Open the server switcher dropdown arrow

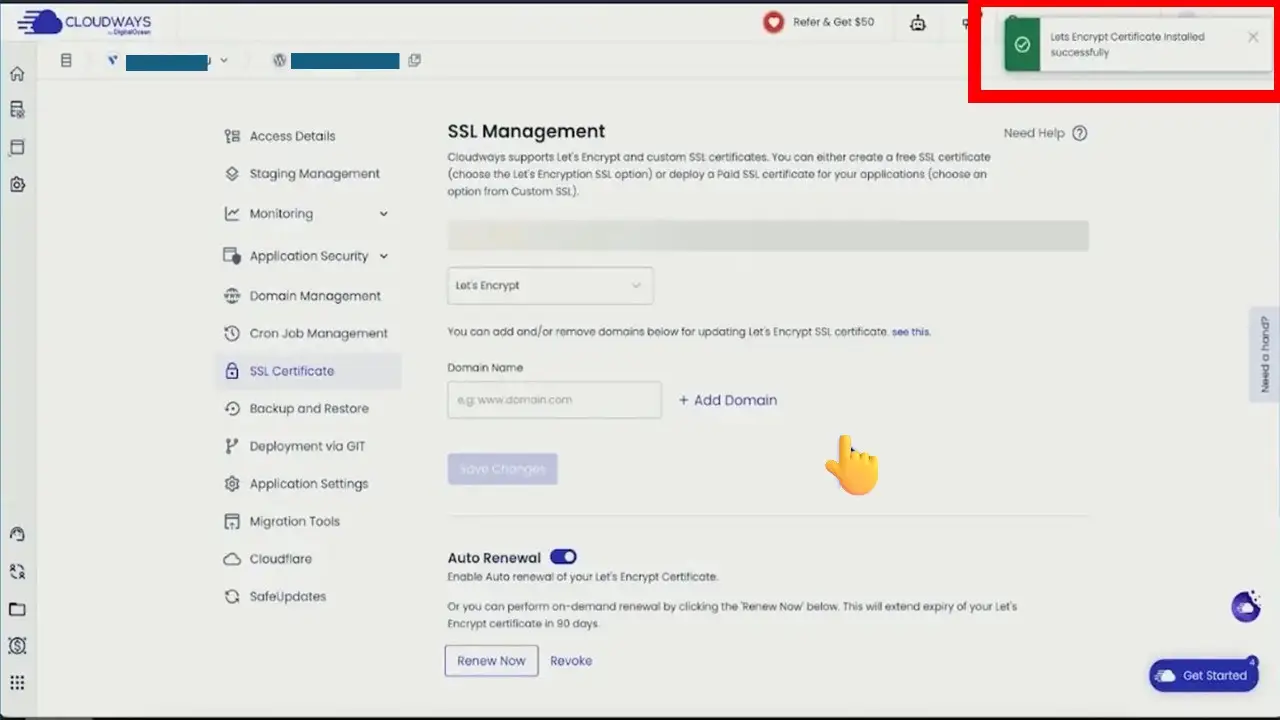tap(224, 60)
